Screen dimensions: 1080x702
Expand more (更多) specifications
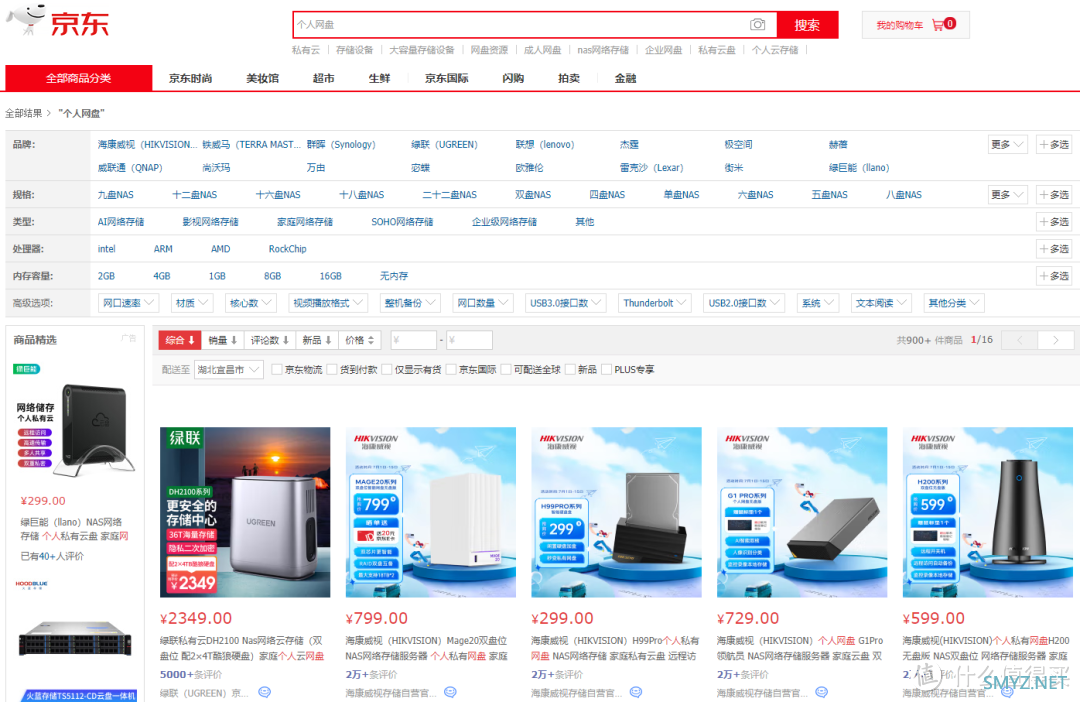pos(1007,195)
